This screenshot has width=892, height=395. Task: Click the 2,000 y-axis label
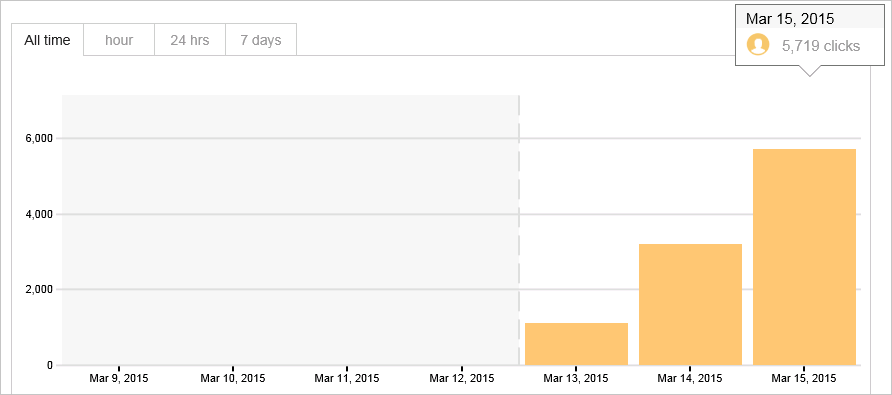pos(39,290)
